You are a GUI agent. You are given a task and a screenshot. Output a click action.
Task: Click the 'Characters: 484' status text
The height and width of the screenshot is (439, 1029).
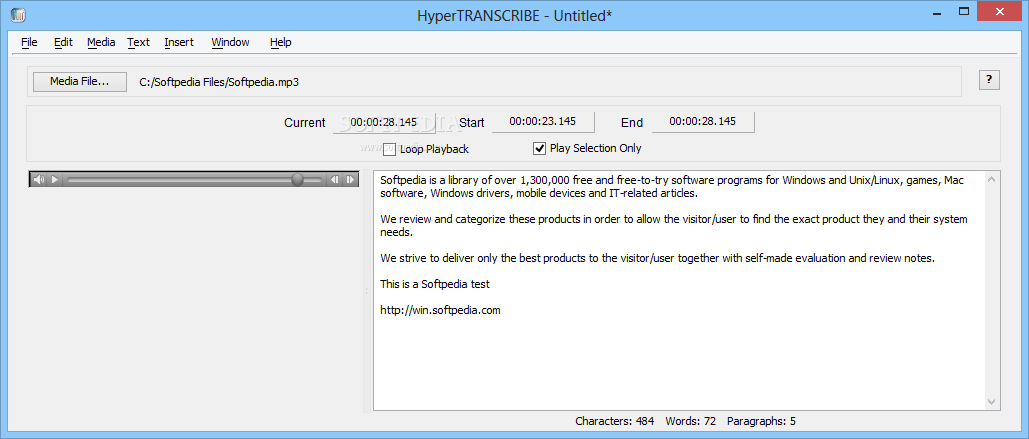click(614, 421)
